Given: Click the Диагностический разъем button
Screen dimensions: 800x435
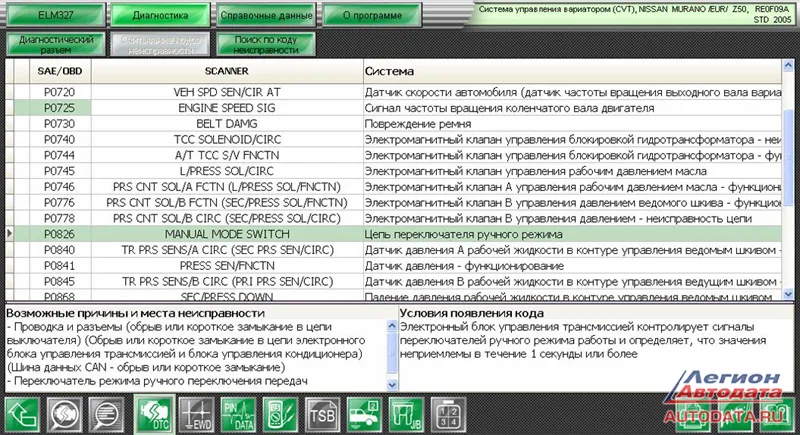Looking at the screenshot, I should point(56,44).
